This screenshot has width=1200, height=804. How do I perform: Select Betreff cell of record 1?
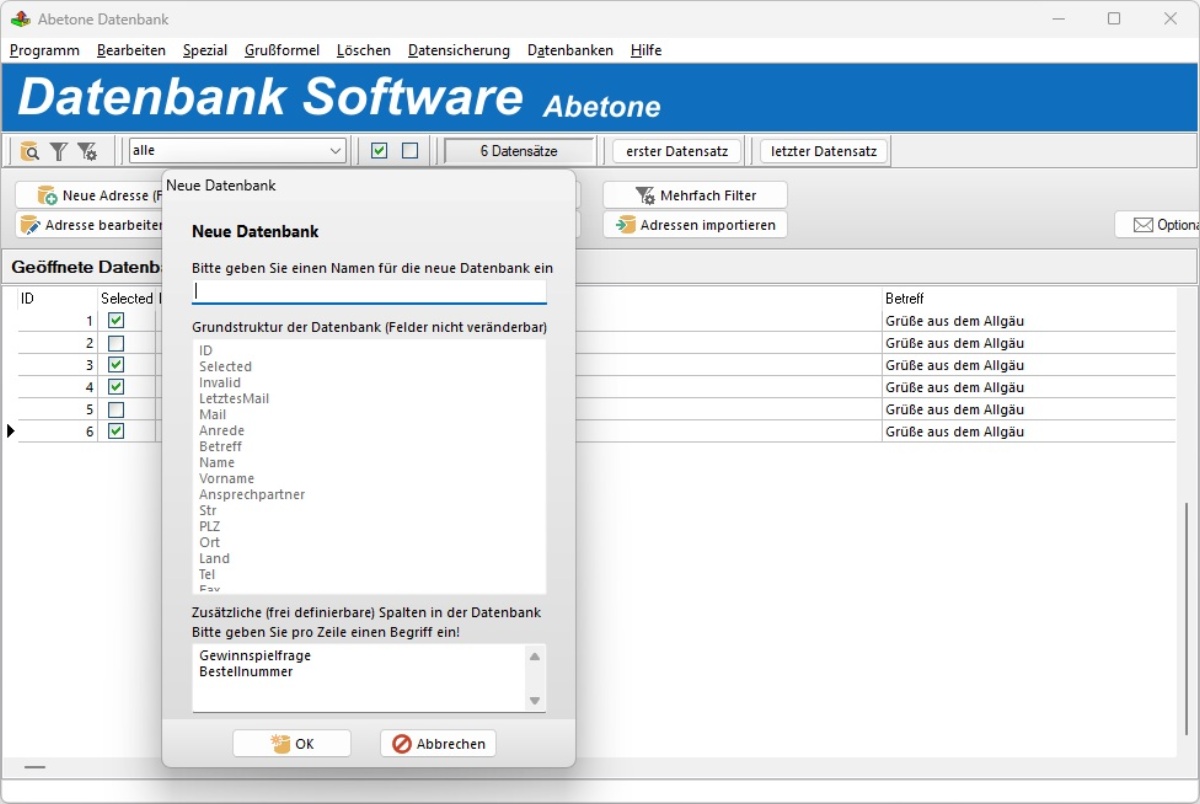pyautogui.click(x=1029, y=321)
